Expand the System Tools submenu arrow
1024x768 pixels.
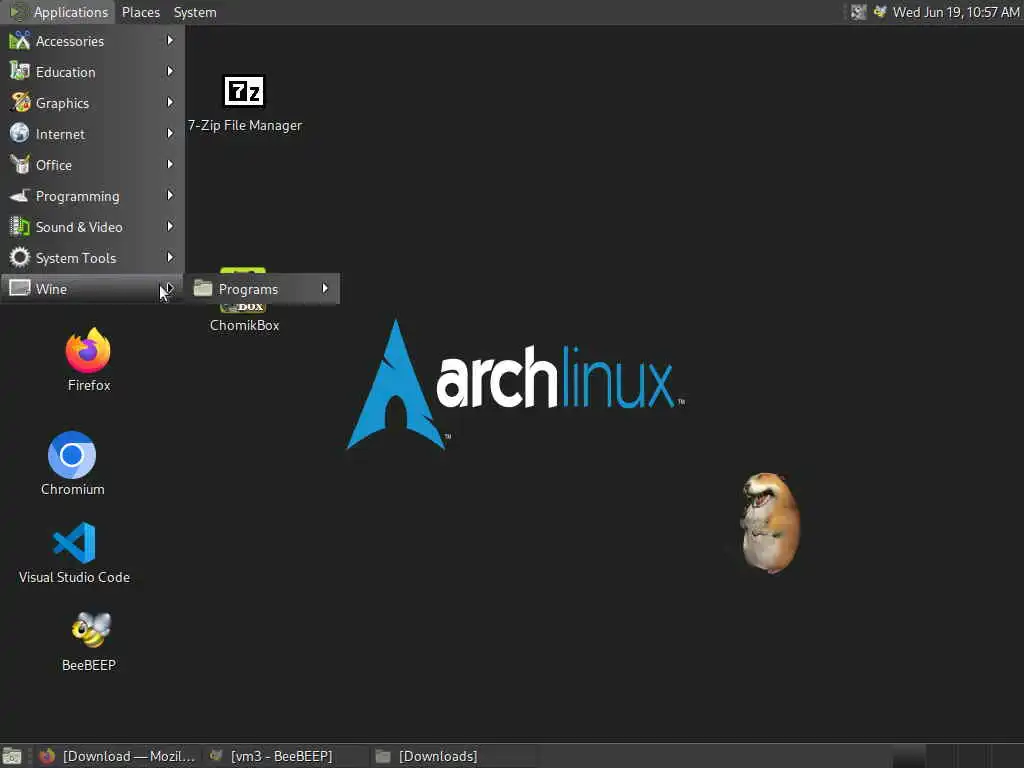click(170, 257)
